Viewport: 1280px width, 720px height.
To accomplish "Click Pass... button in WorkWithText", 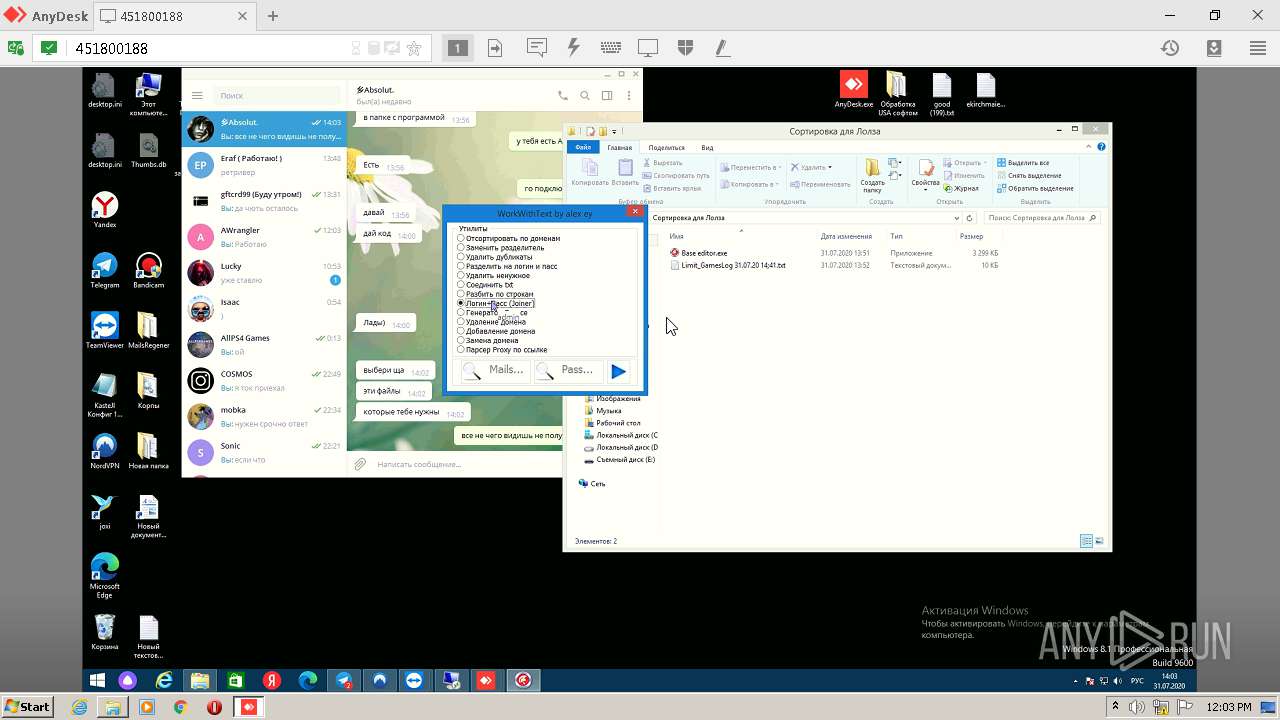I will coord(567,371).
